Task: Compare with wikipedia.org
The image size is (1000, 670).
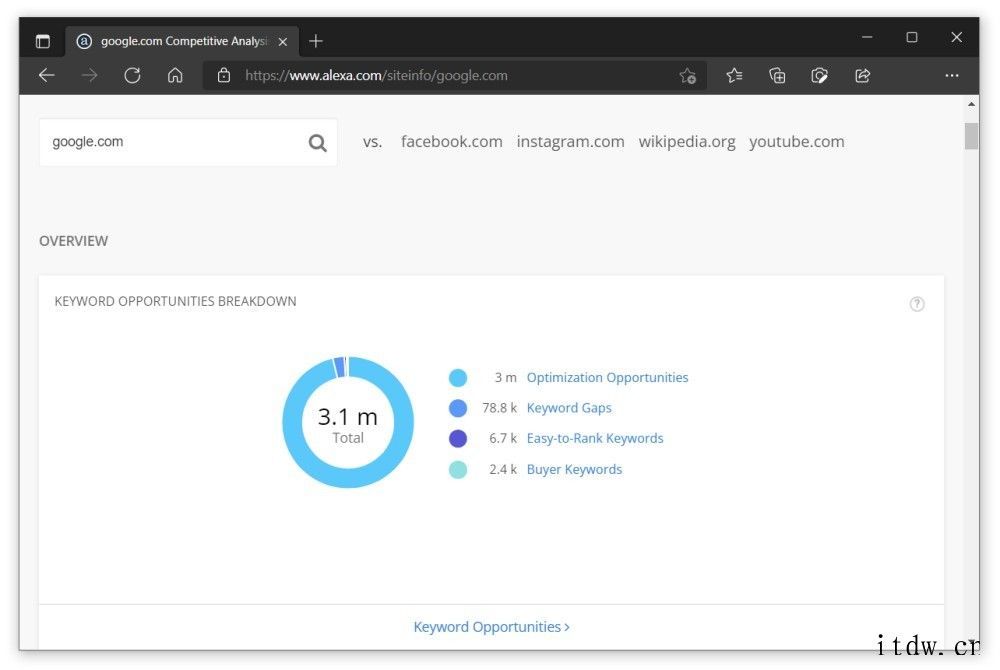Action: 687,142
